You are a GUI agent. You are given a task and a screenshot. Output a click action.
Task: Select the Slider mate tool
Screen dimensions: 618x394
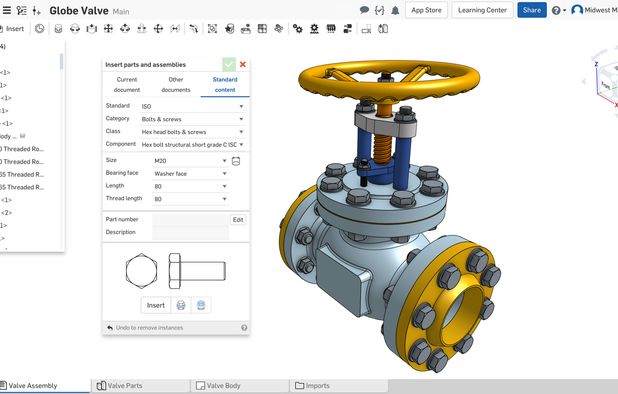[91, 29]
